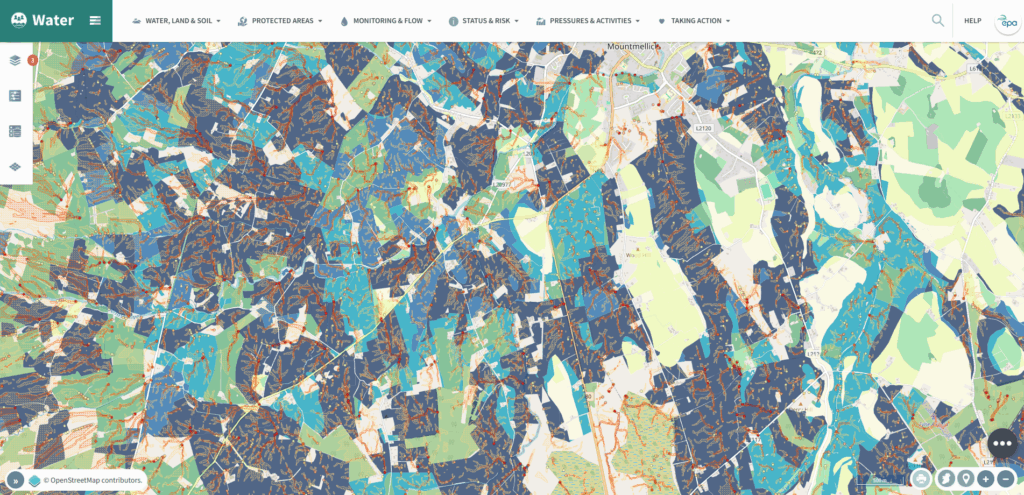
Task: Click the location pin button
Action: tap(964, 479)
